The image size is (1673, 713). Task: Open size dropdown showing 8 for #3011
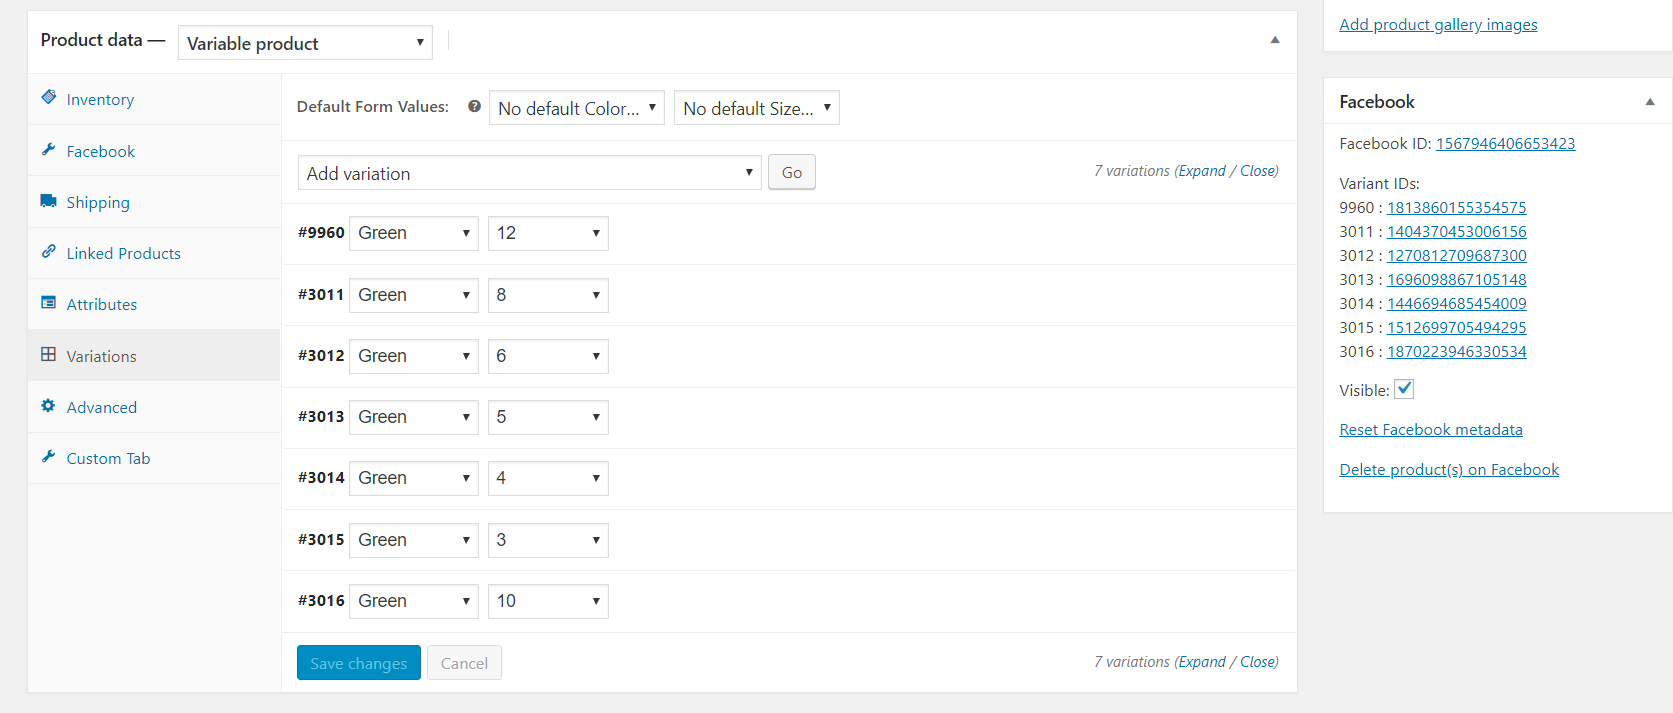pyautogui.click(x=548, y=295)
